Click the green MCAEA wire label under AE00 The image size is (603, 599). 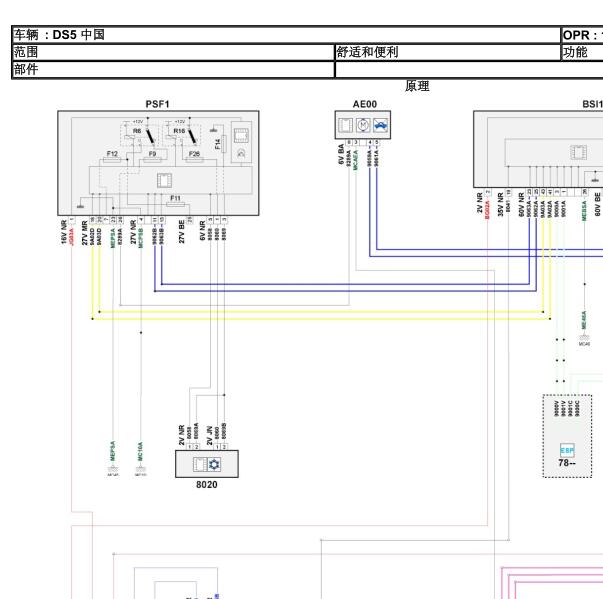pos(355,160)
